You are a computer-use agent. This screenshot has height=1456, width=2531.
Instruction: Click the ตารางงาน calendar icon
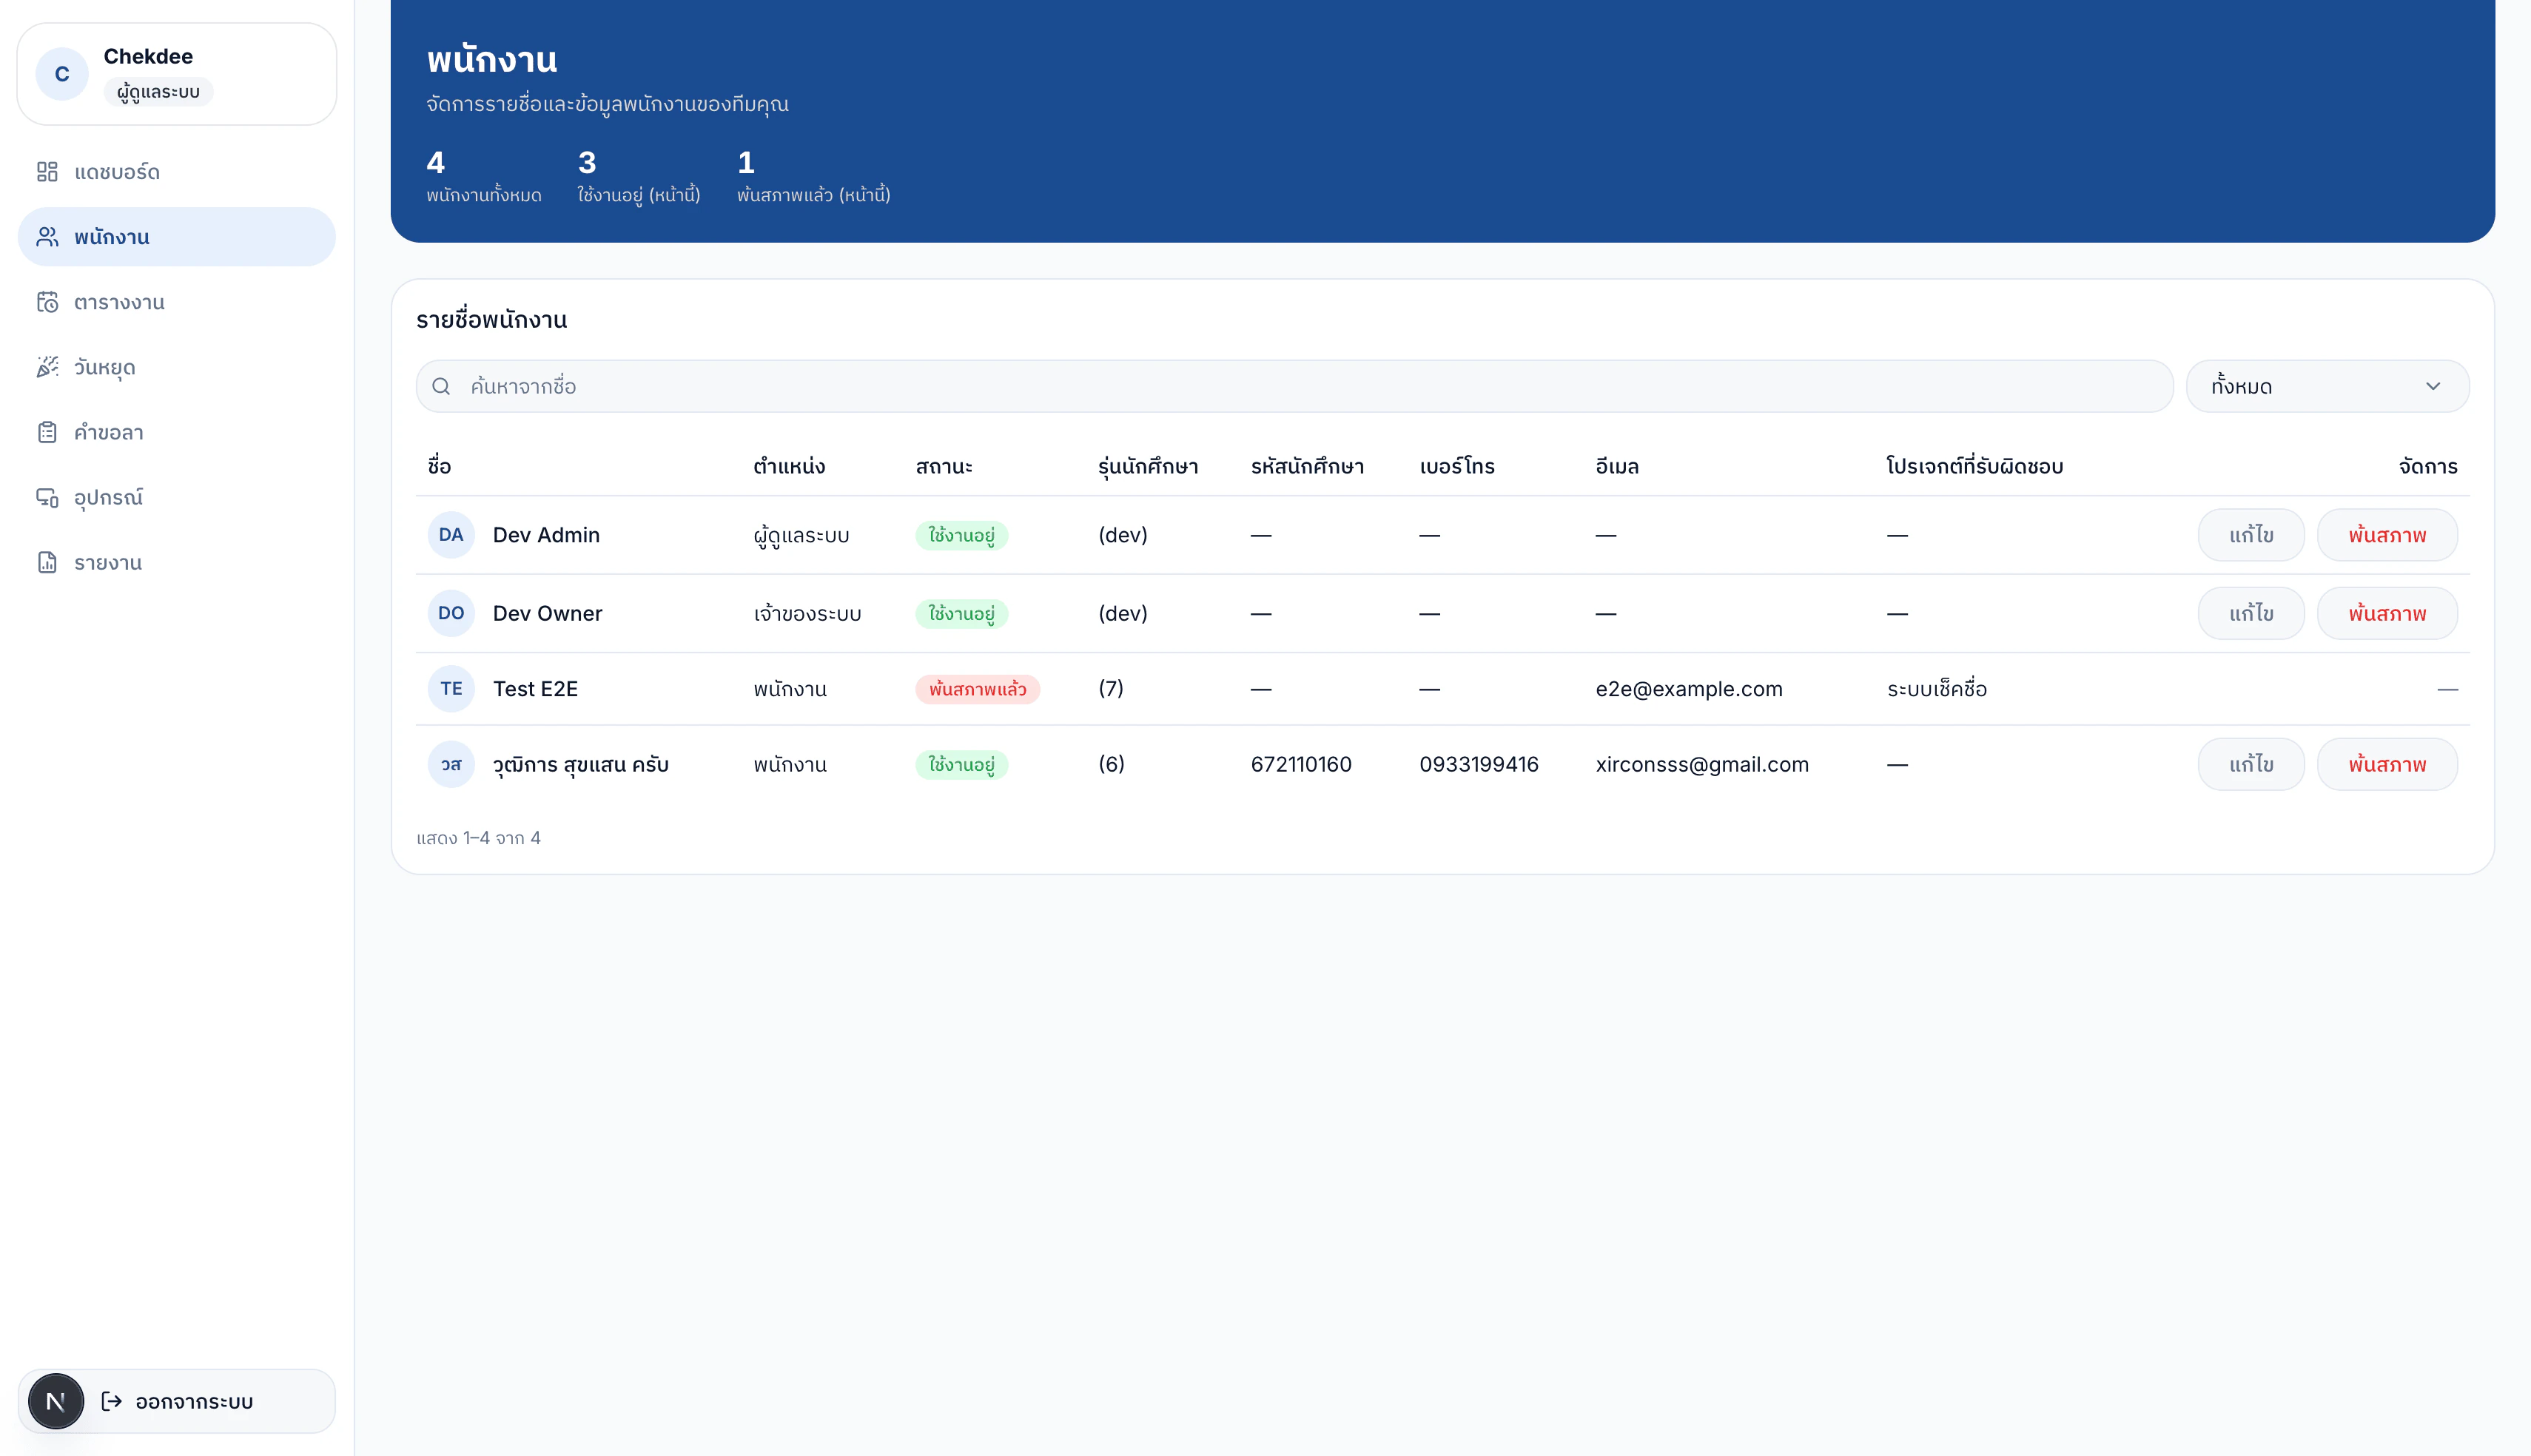coord(47,302)
